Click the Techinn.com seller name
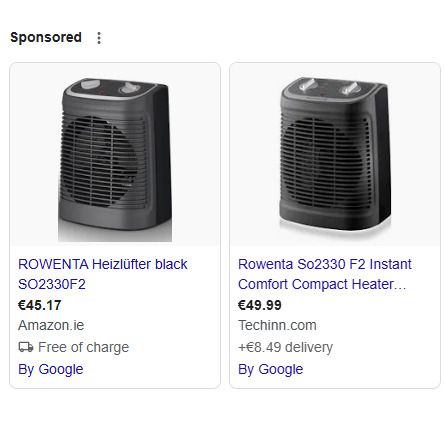This screenshot has width=445, height=421. tap(277, 325)
